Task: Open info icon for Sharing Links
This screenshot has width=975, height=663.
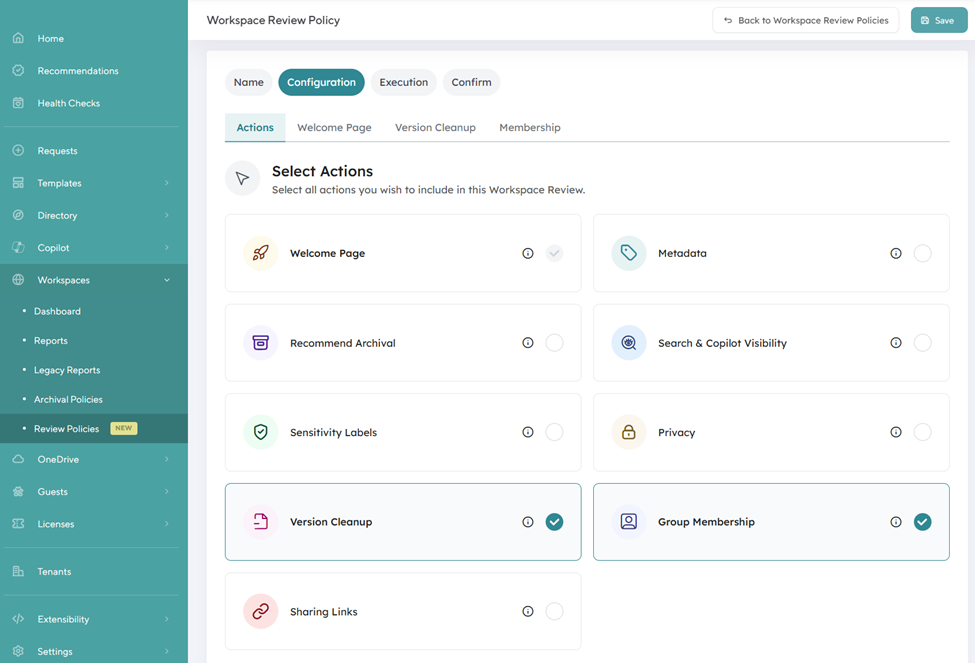Action: [528, 611]
